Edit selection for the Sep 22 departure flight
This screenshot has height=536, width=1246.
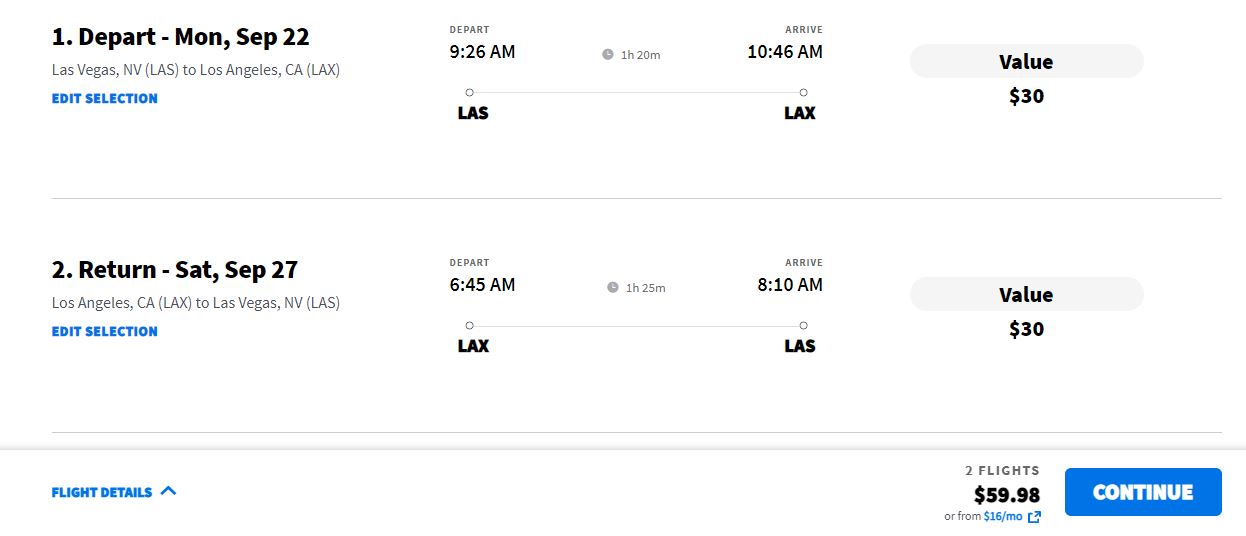pos(105,98)
